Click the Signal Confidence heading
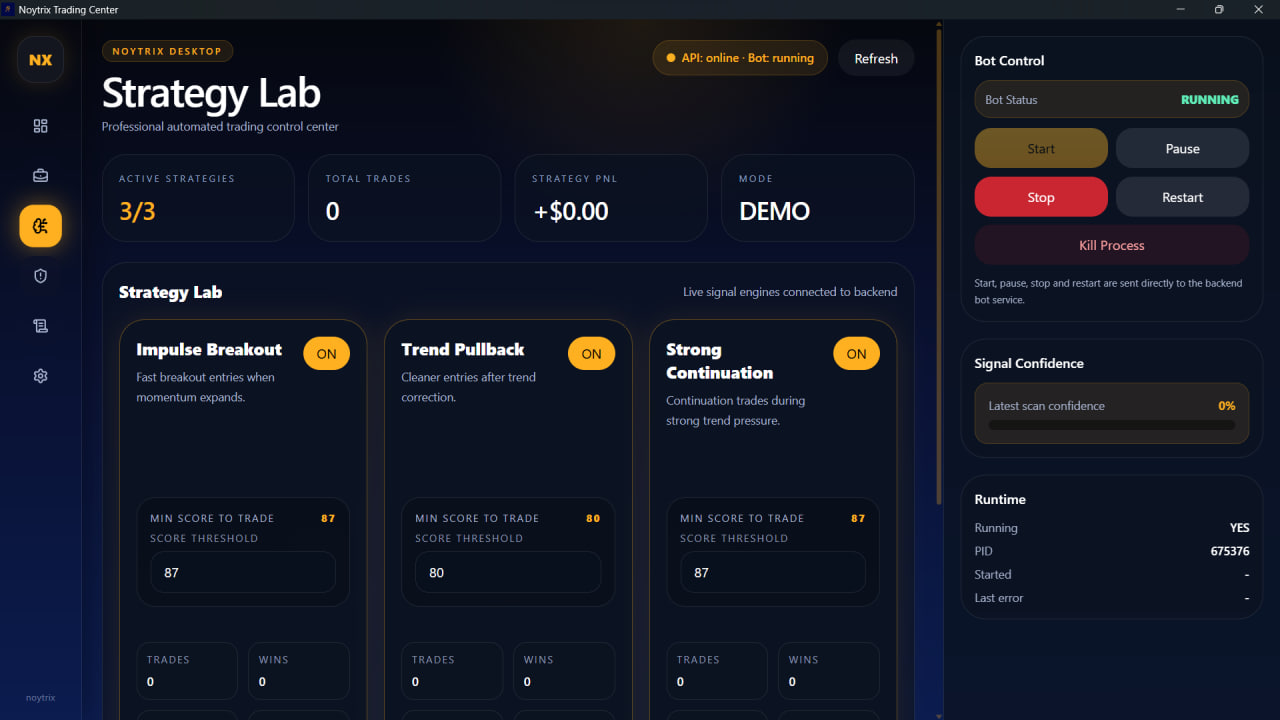 click(x=1029, y=364)
